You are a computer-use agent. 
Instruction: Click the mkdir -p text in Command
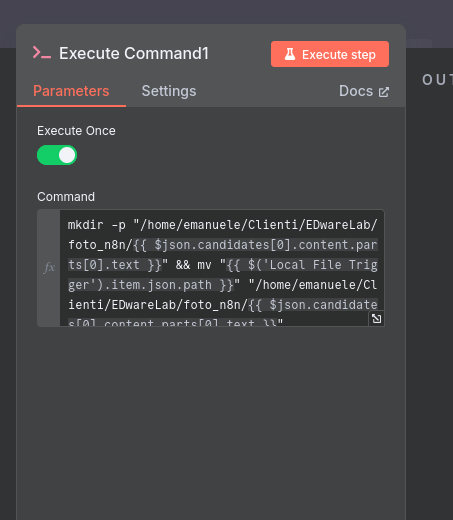97,225
